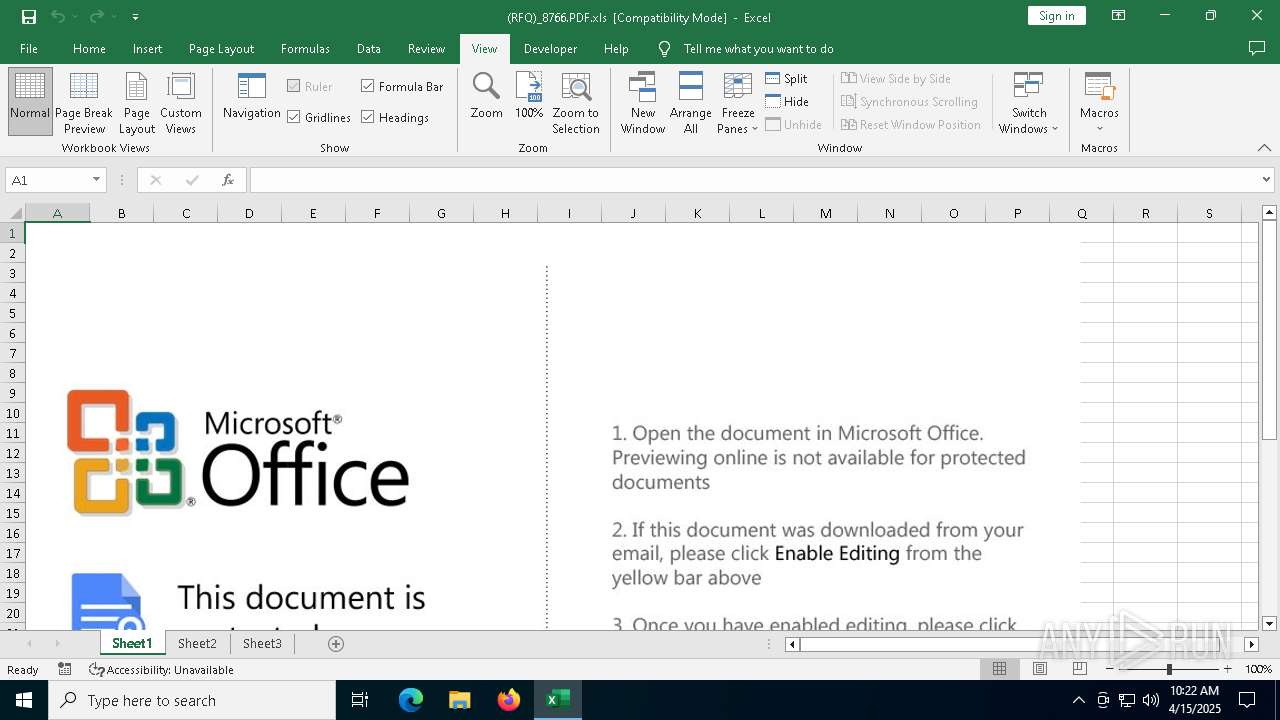Open Page Break Preview

(x=84, y=101)
